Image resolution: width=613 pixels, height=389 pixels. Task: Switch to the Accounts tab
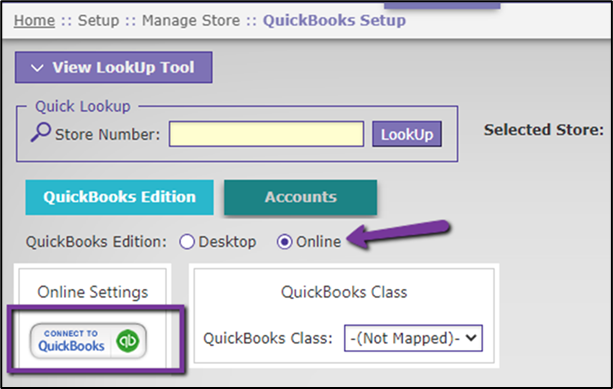point(301,197)
